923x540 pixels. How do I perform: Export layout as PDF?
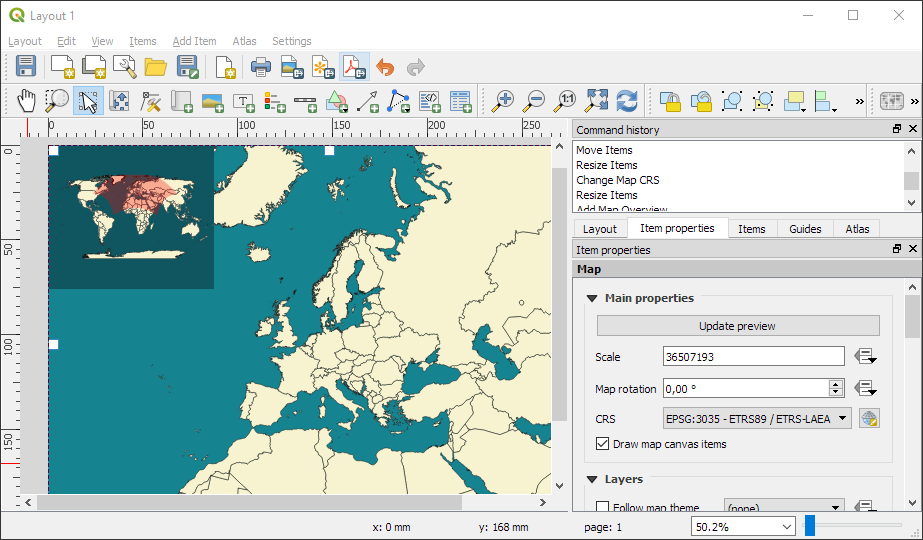click(354, 67)
